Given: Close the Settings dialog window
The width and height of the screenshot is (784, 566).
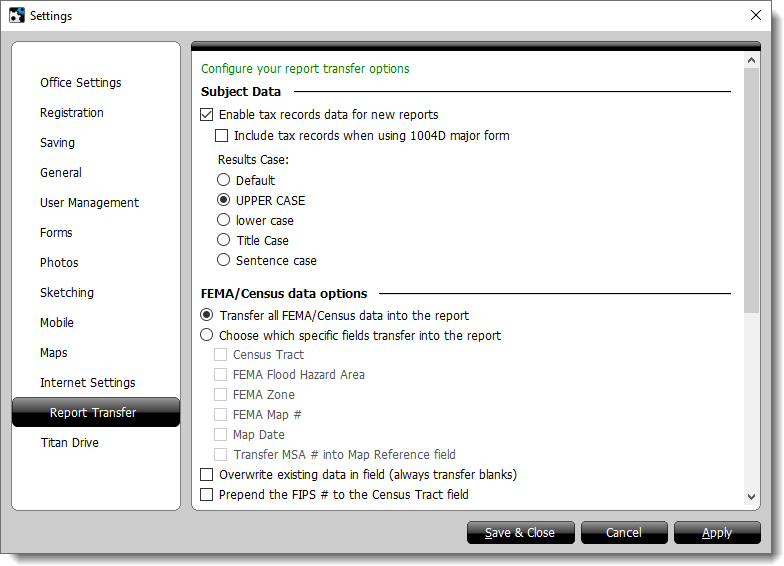Looking at the screenshot, I should coord(756,16).
